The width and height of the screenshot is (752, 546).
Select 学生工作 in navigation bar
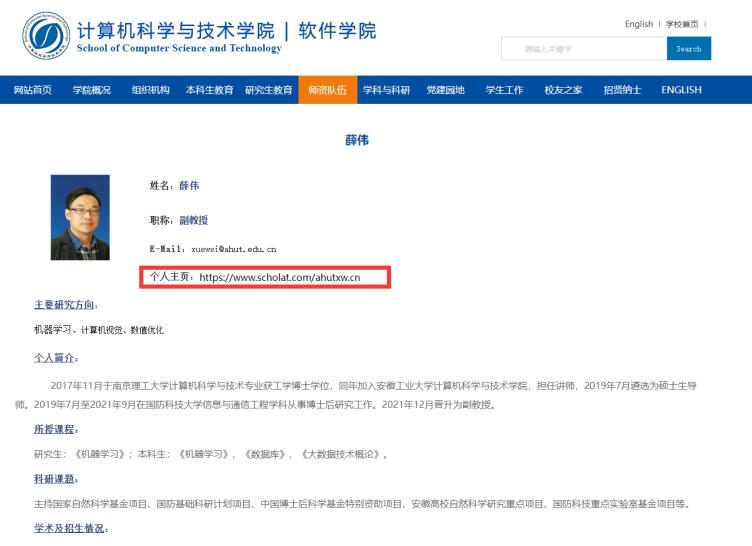pyautogui.click(x=504, y=90)
